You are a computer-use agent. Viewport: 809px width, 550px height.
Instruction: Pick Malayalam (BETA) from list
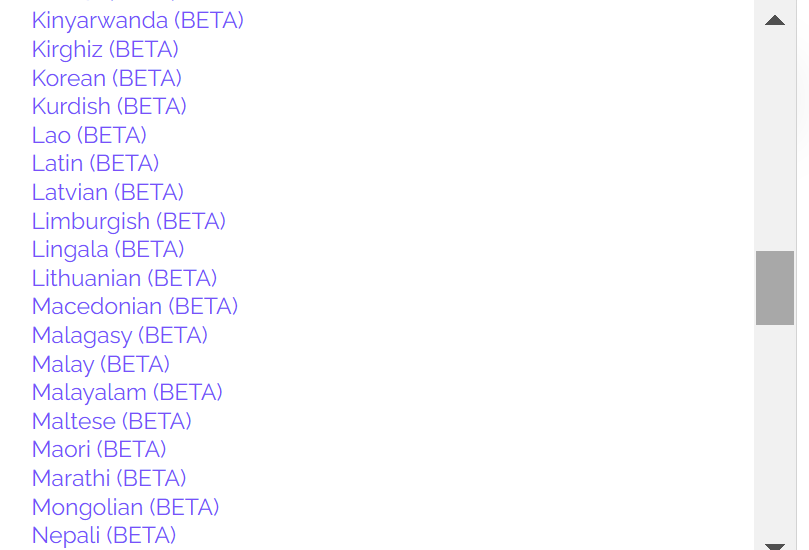click(x=127, y=393)
